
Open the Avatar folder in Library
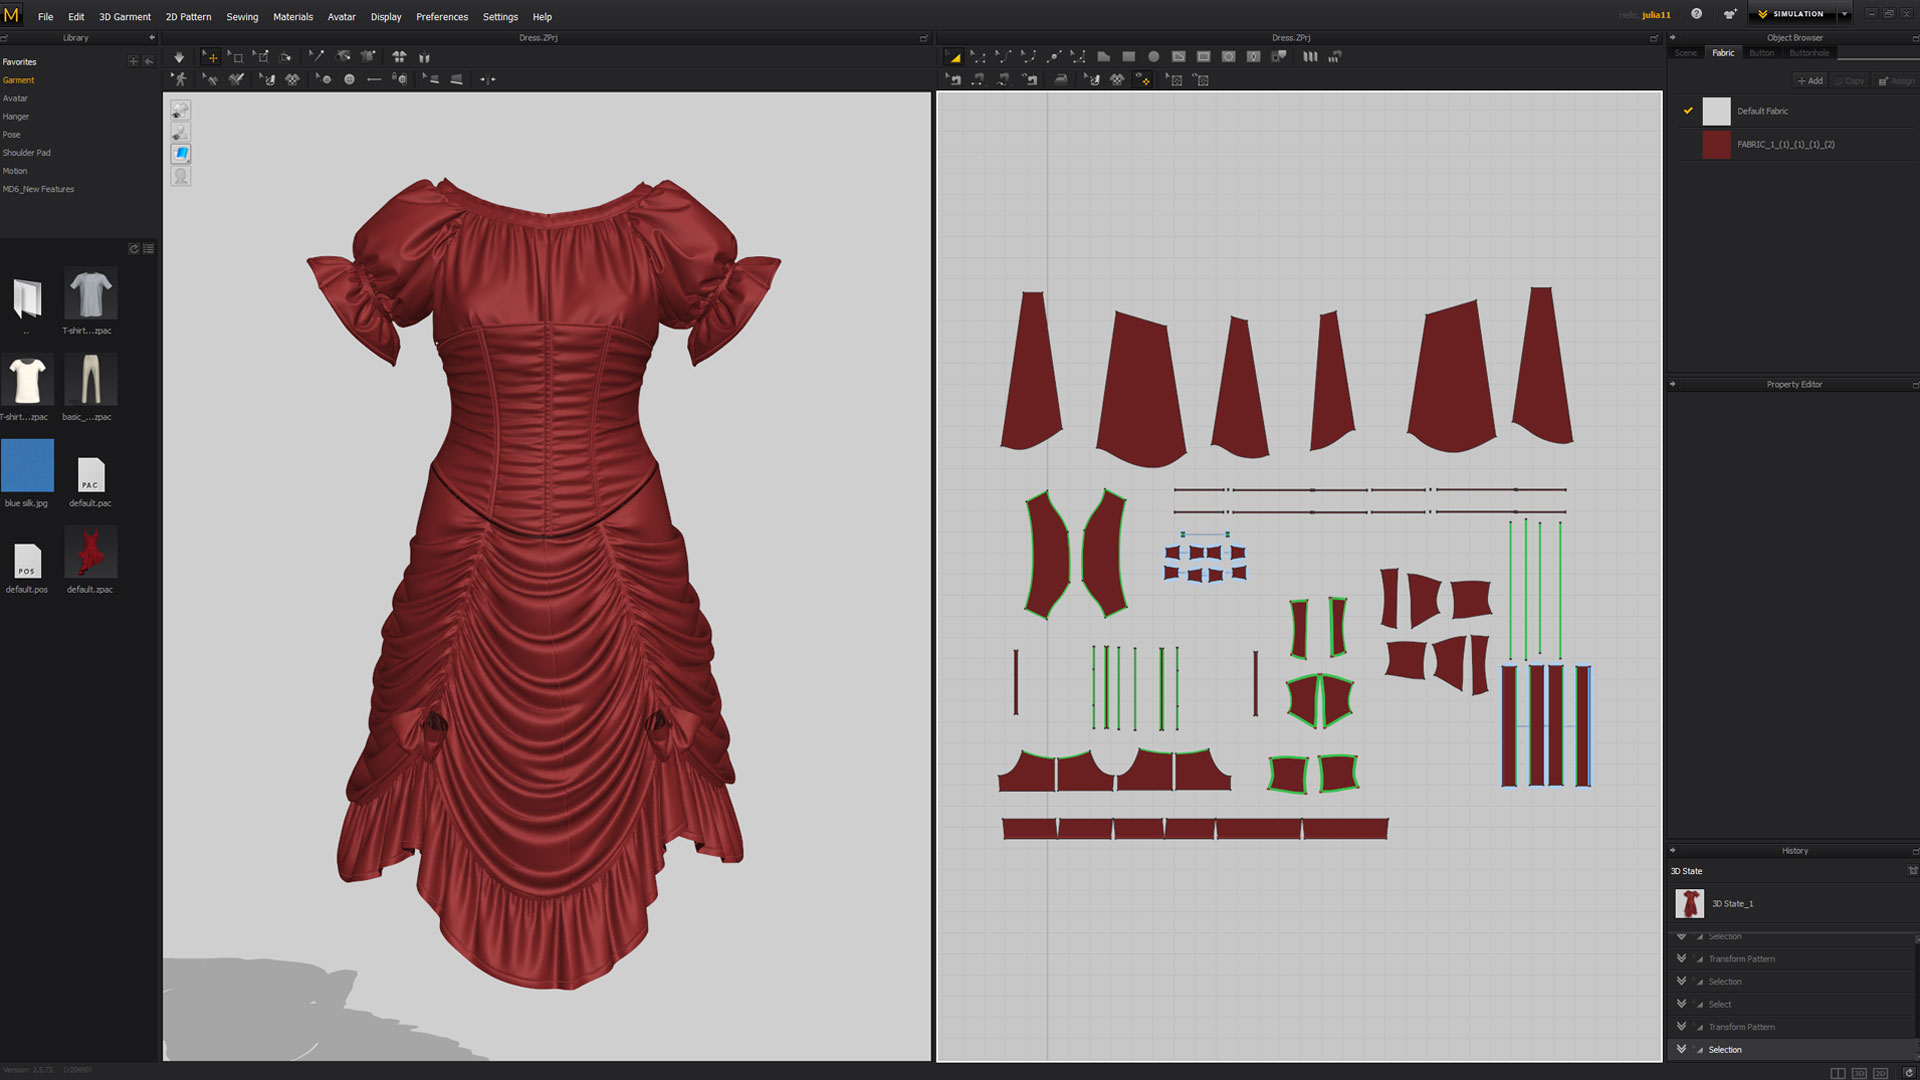pyautogui.click(x=15, y=98)
